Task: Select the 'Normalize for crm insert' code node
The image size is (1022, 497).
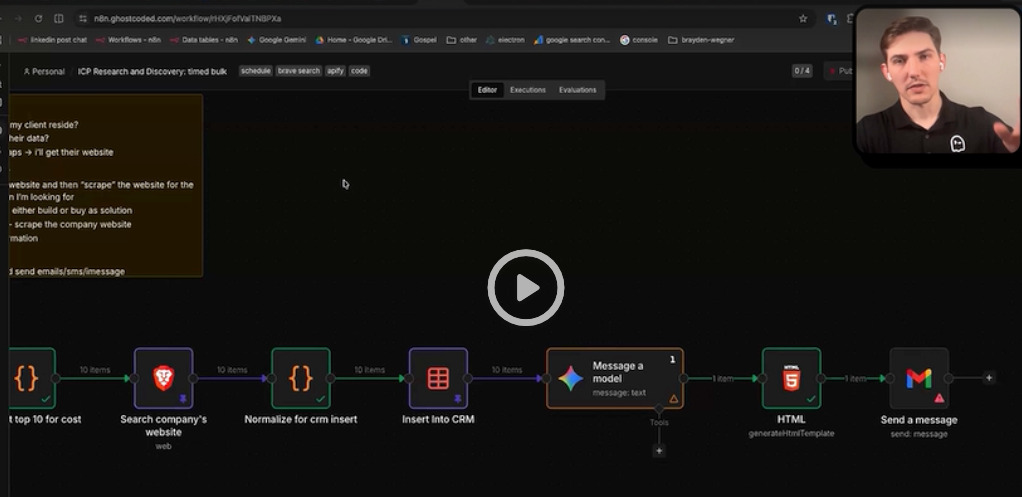Action: click(300, 378)
